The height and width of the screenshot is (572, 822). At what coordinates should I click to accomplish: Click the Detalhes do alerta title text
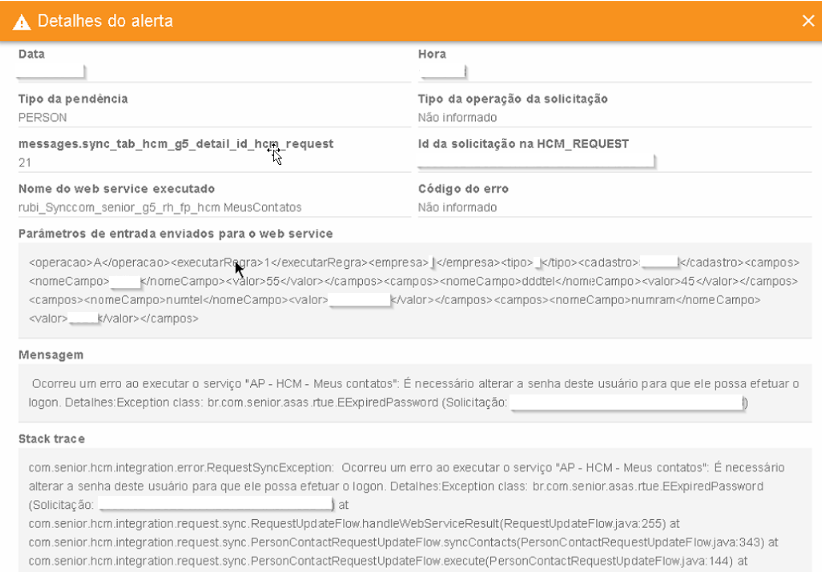[x=104, y=21]
